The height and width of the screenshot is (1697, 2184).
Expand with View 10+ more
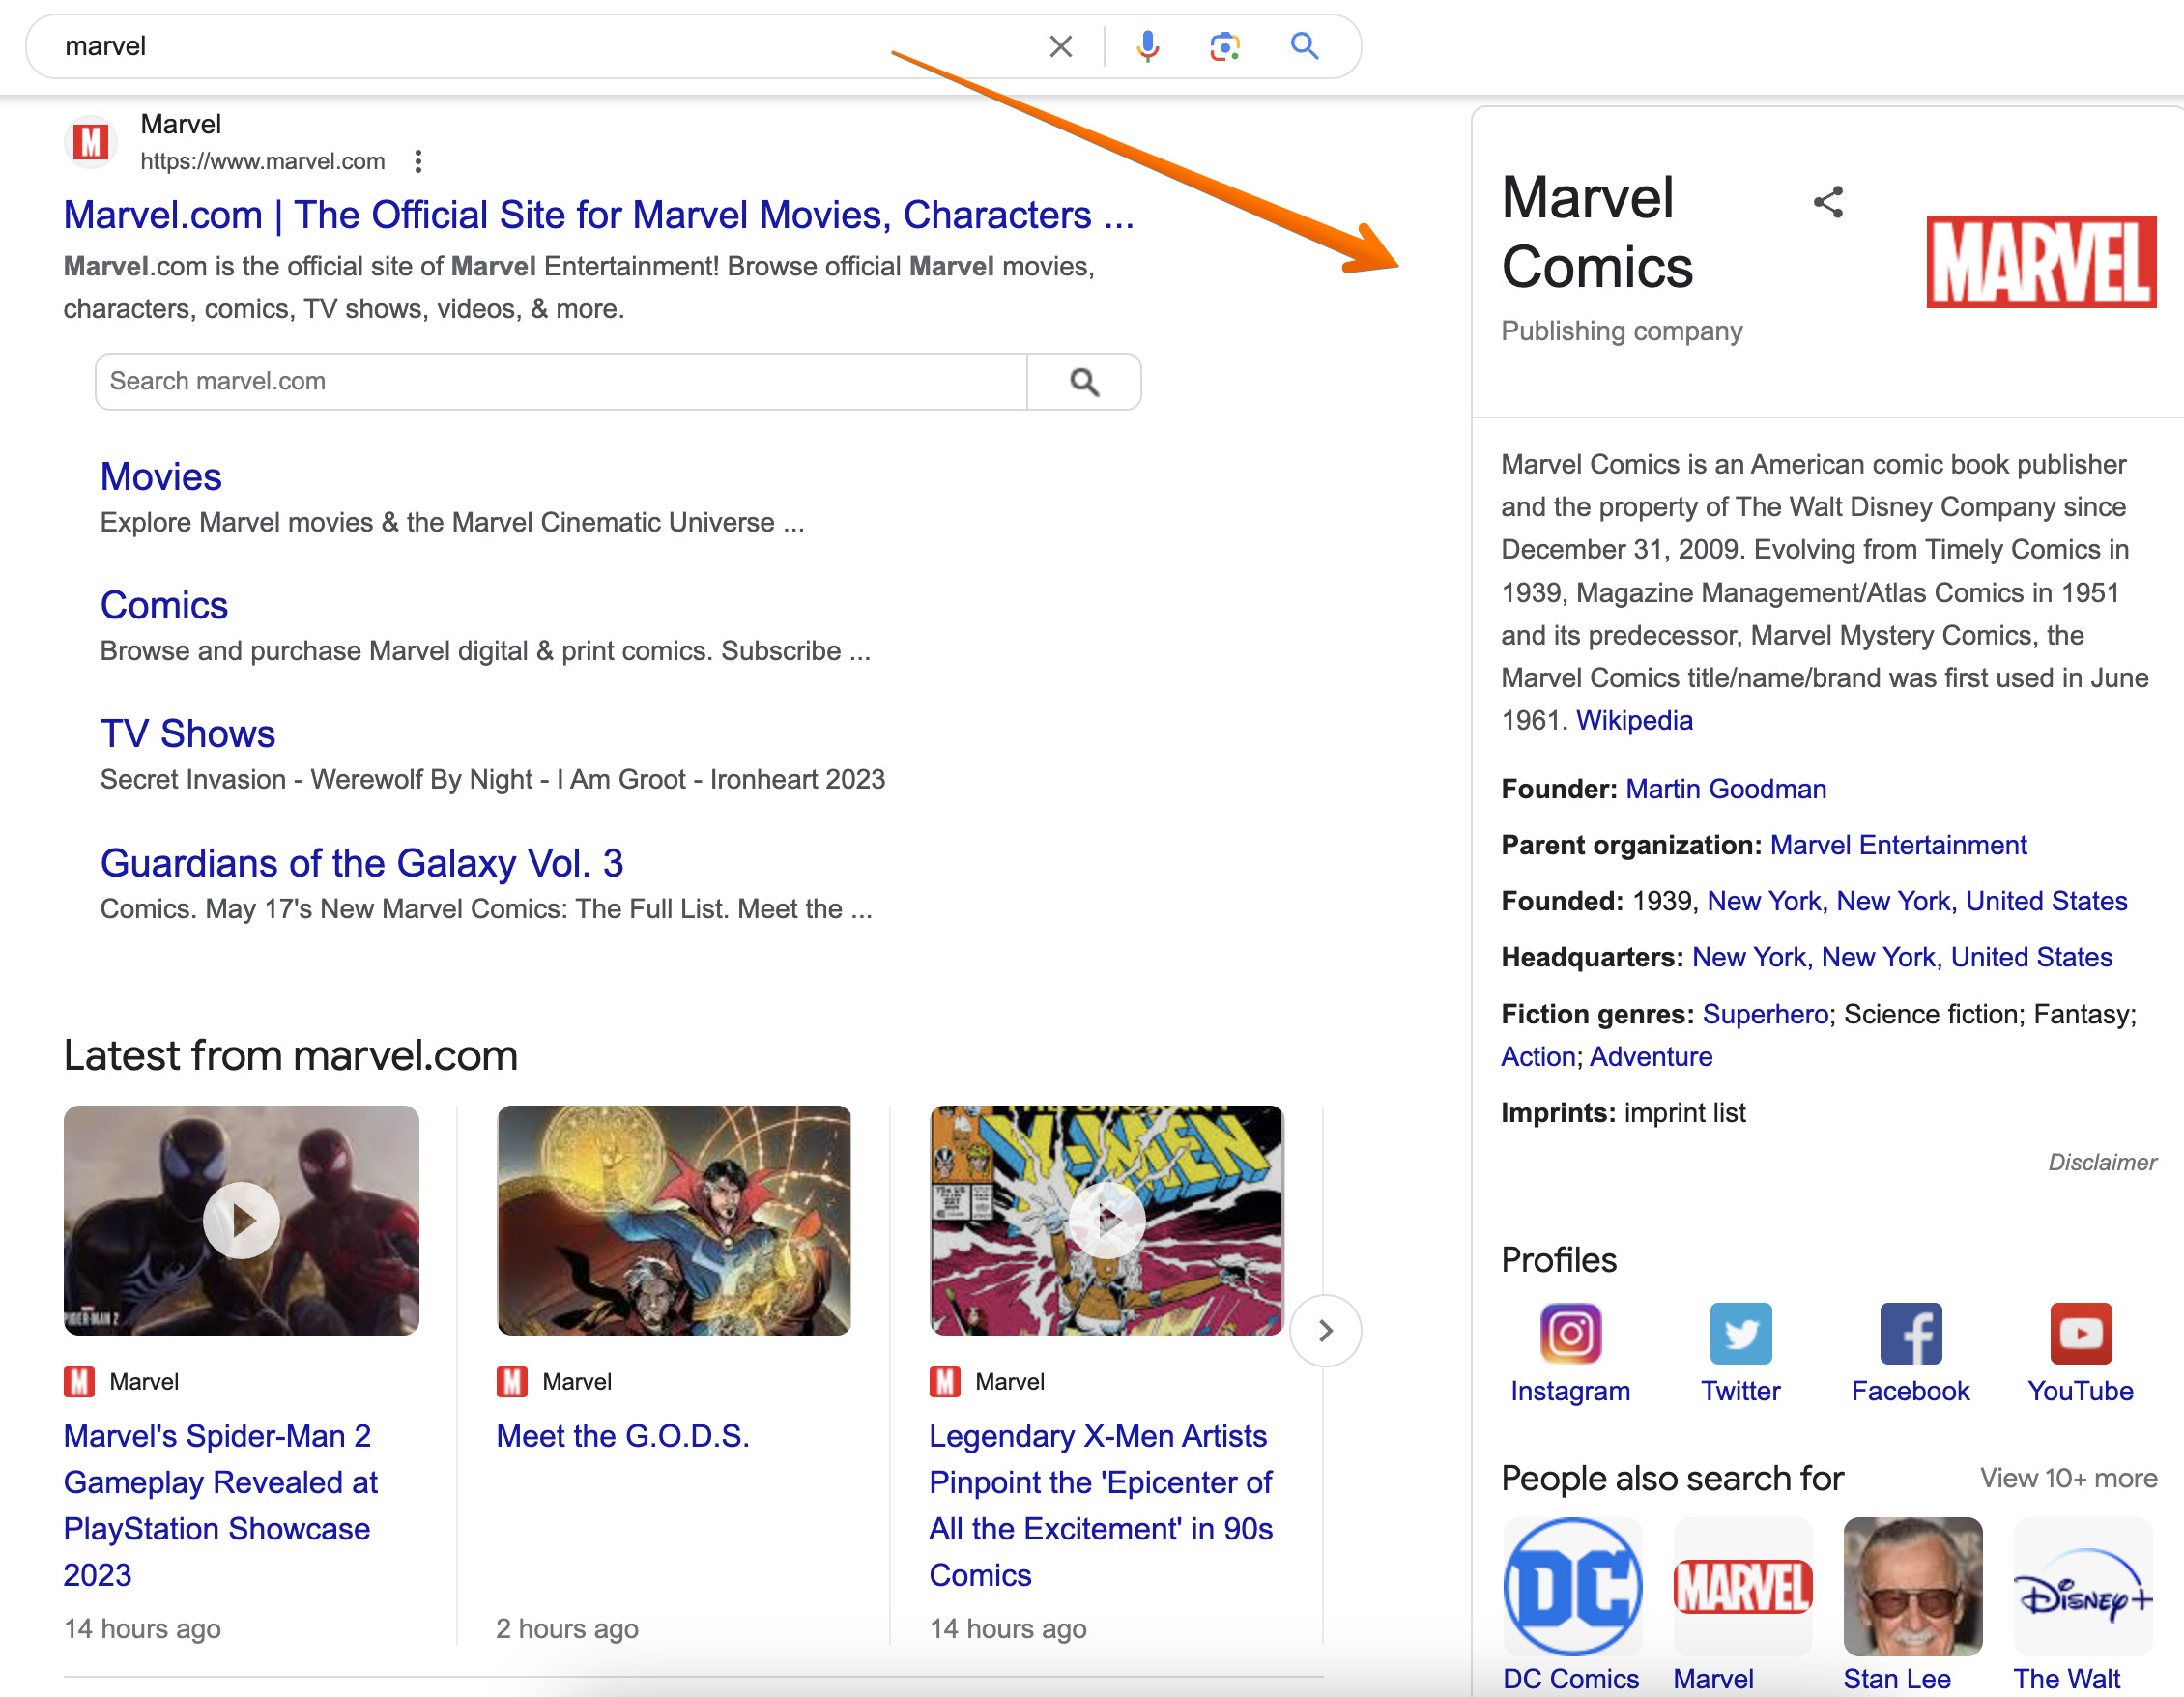pos(2069,1478)
